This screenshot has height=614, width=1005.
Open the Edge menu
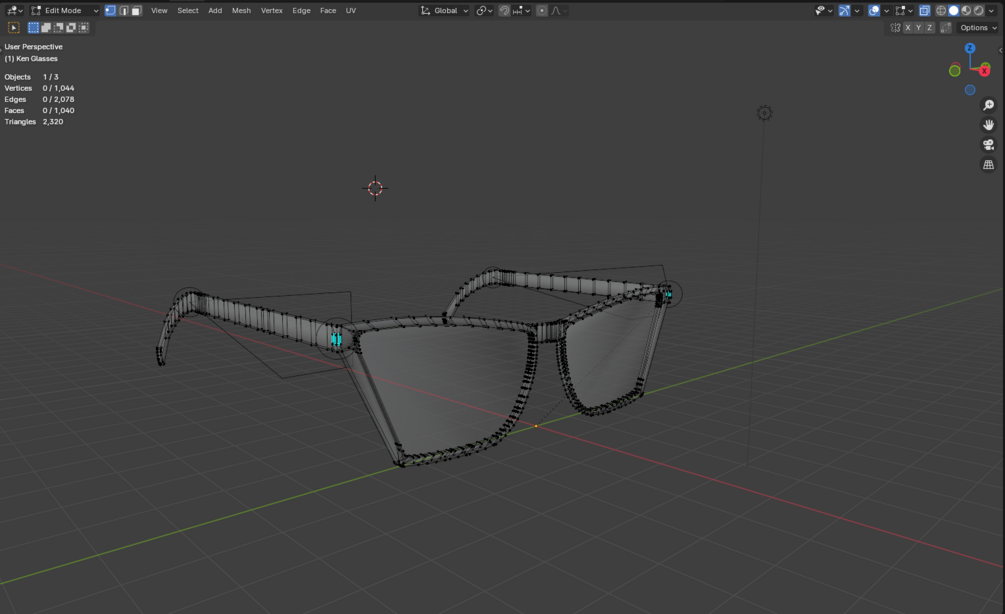301,10
